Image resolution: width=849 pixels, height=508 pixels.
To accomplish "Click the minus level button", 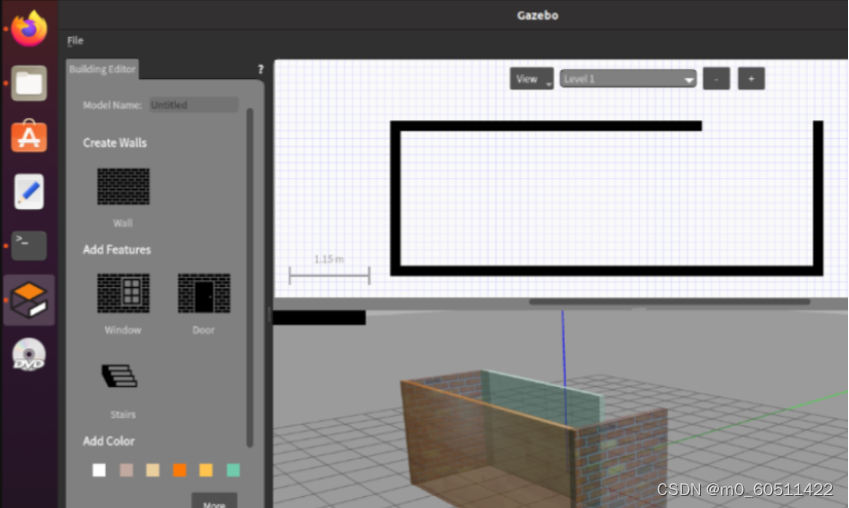I will 716,79.
